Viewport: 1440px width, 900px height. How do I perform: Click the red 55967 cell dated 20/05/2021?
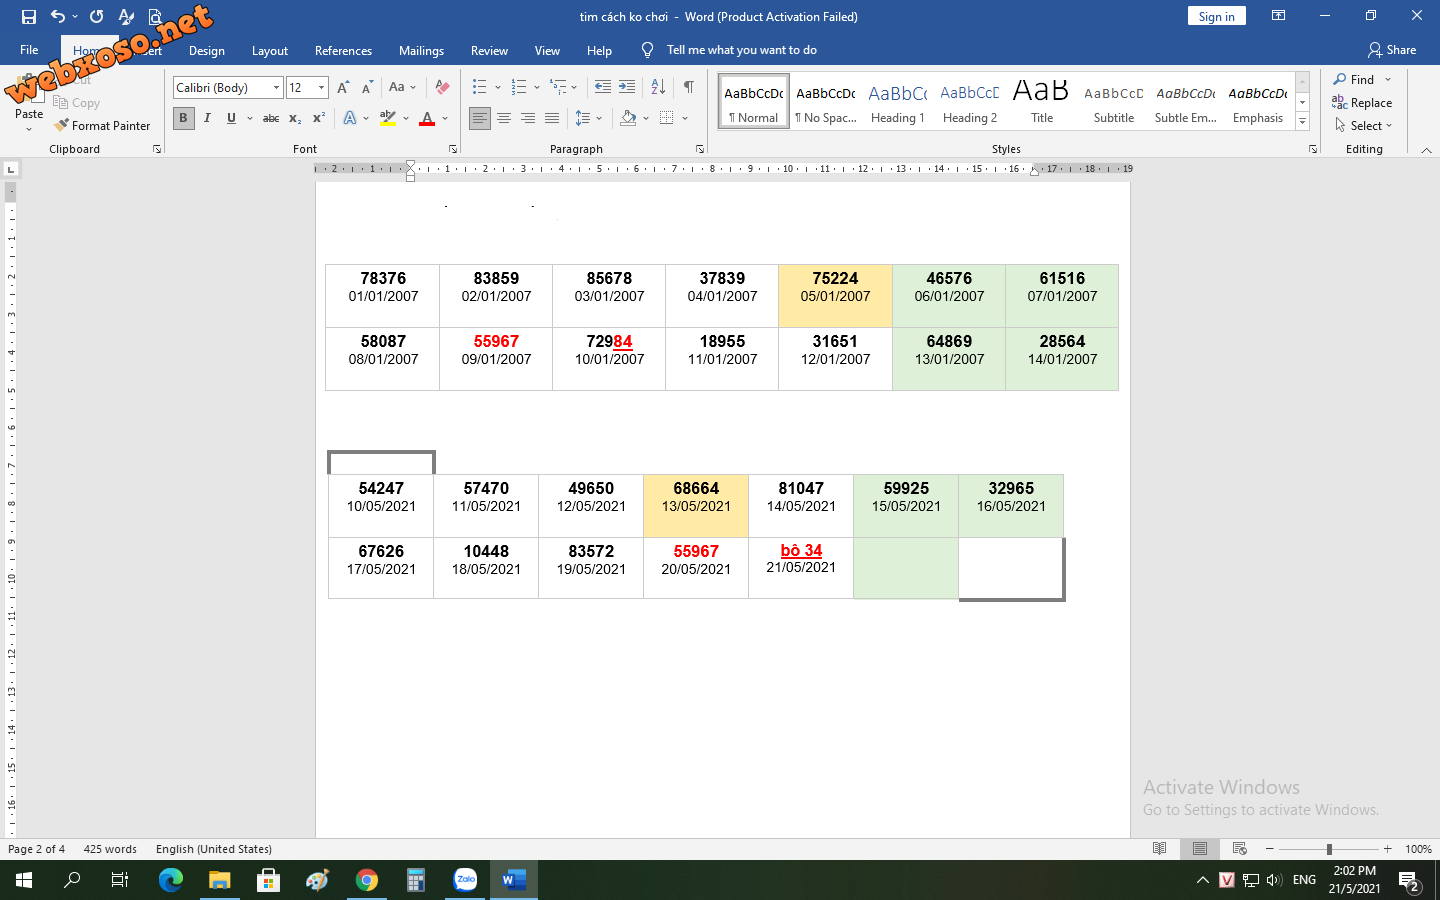tap(696, 568)
